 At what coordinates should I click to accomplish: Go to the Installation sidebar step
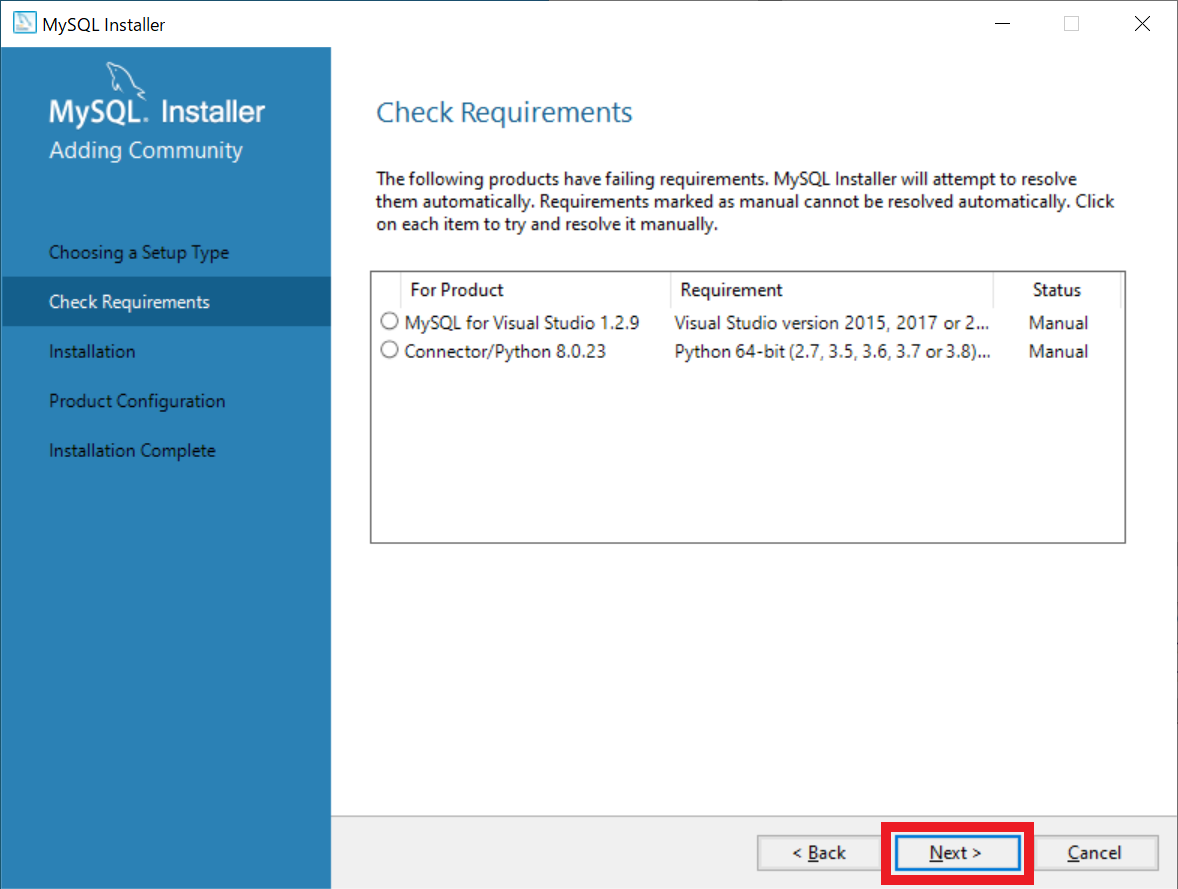92,352
